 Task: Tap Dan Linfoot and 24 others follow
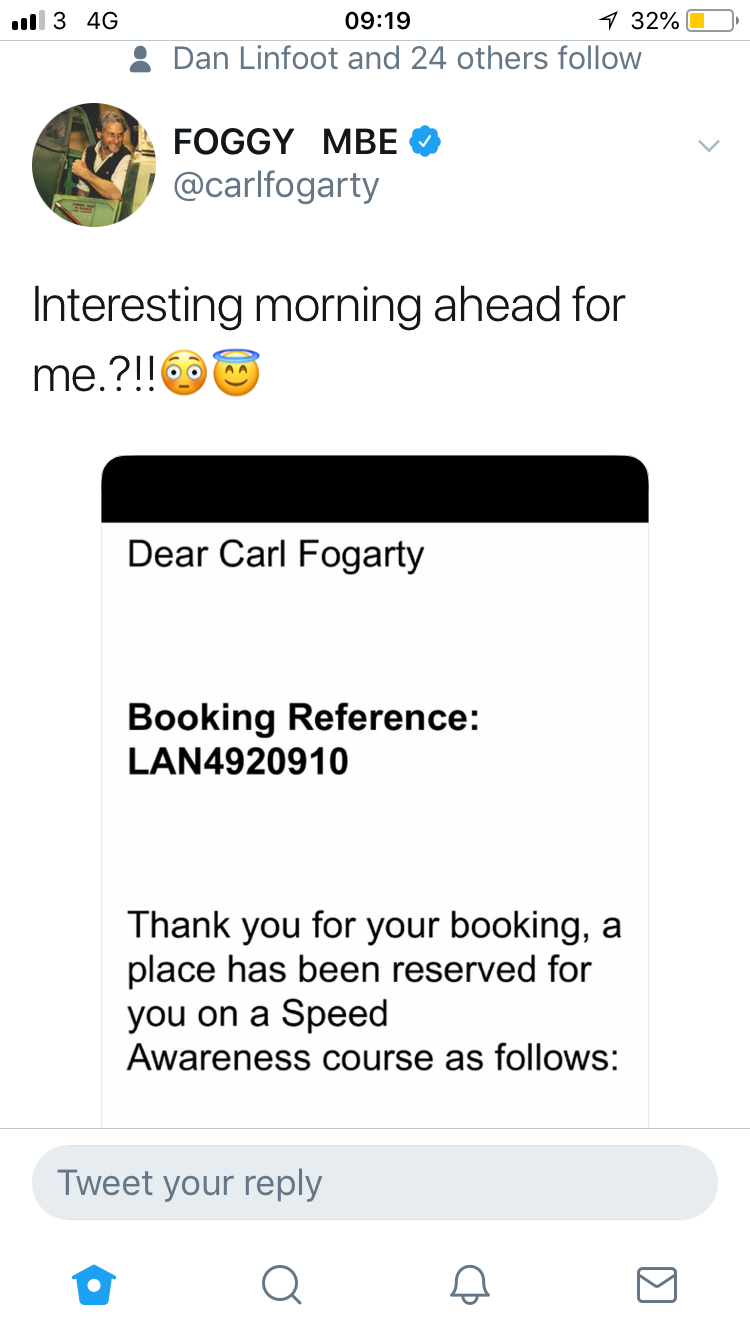coord(407,58)
